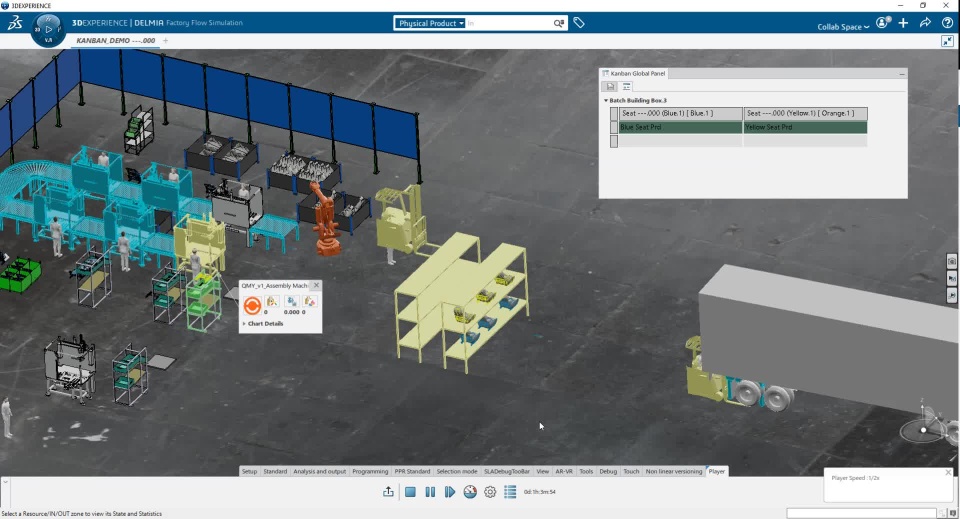Open the 3DS compass logo
This screenshot has width=960, height=519.
[x=15, y=23]
